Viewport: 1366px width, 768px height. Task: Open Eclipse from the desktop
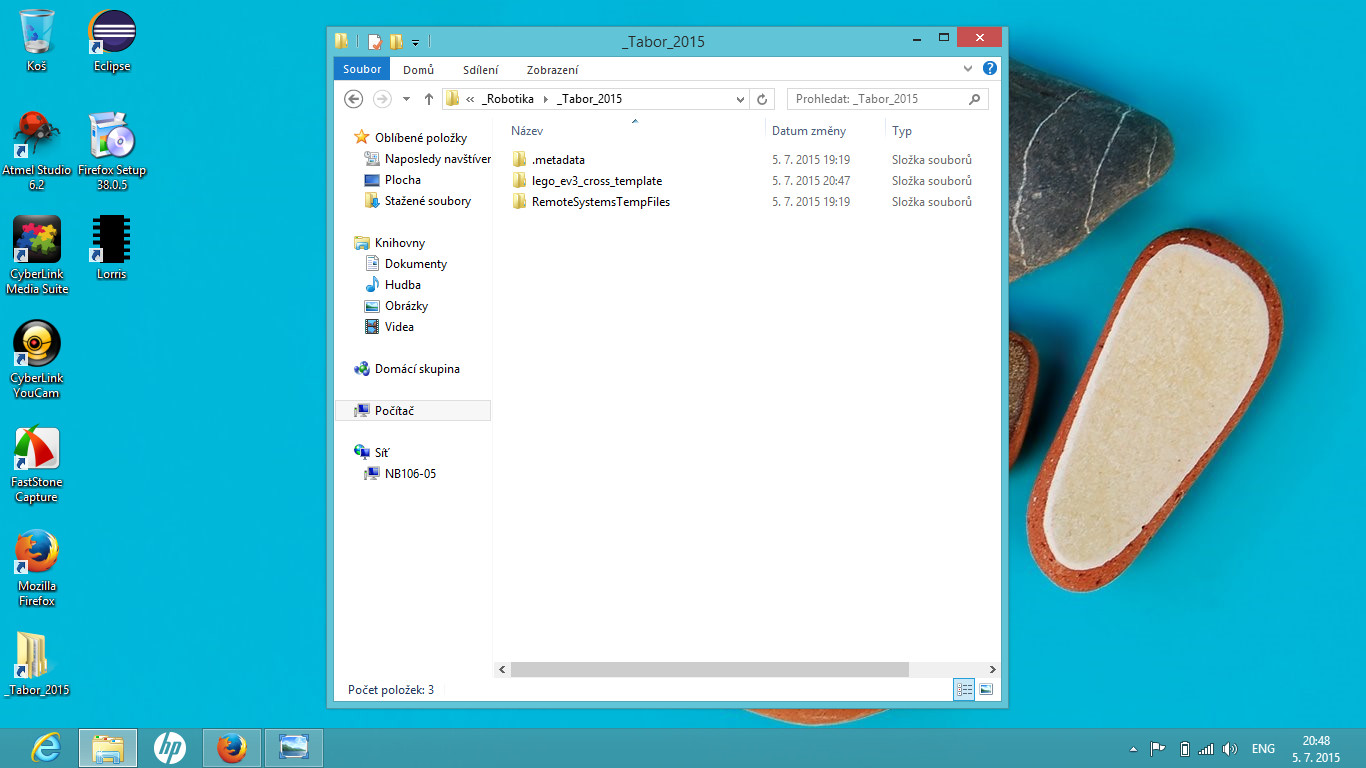coord(112,40)
